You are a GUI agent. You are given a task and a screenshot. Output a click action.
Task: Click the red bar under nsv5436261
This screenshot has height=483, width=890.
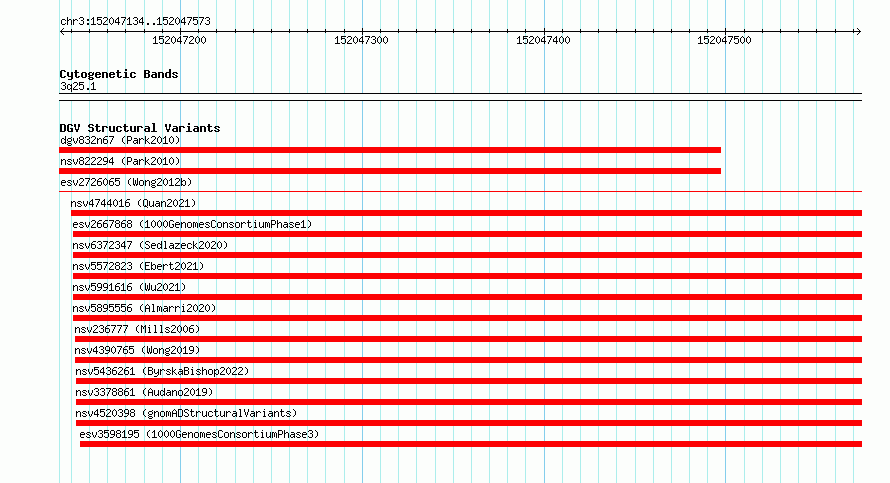click(x=469, y=381)
